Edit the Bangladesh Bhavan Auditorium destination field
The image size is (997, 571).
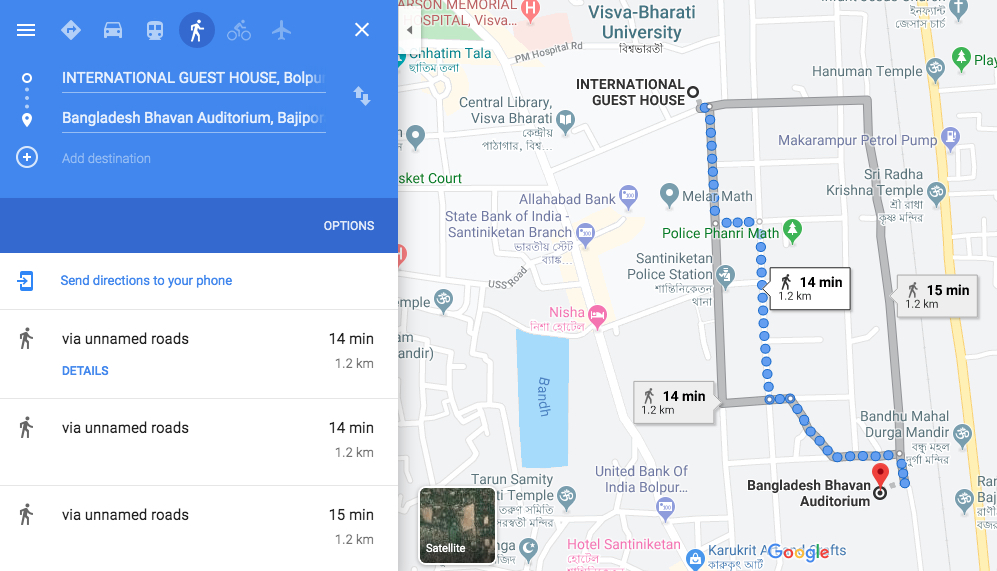click(193, 118)
